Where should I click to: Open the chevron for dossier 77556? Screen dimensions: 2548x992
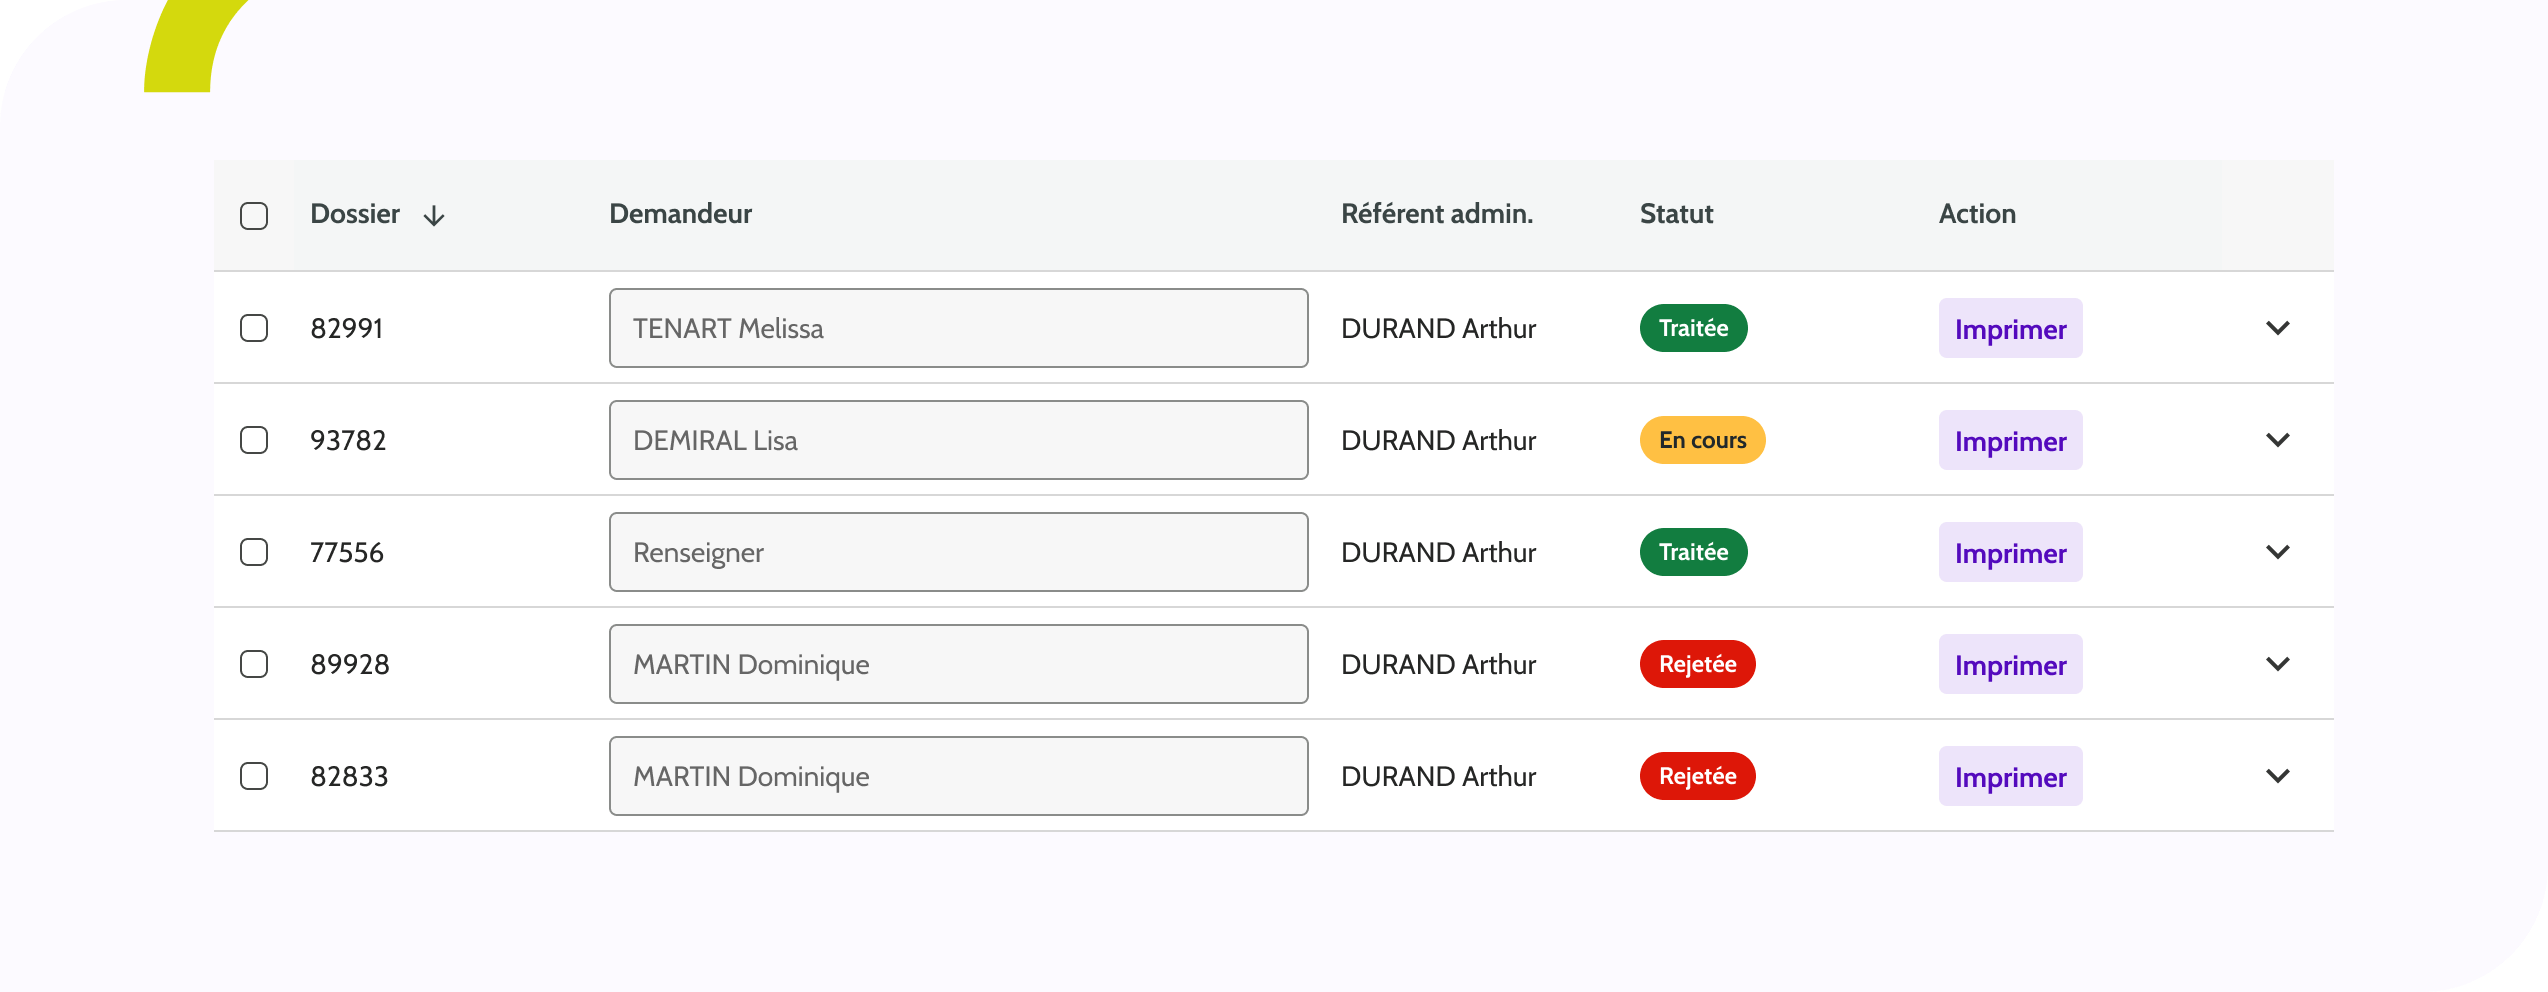[2278, 552]
